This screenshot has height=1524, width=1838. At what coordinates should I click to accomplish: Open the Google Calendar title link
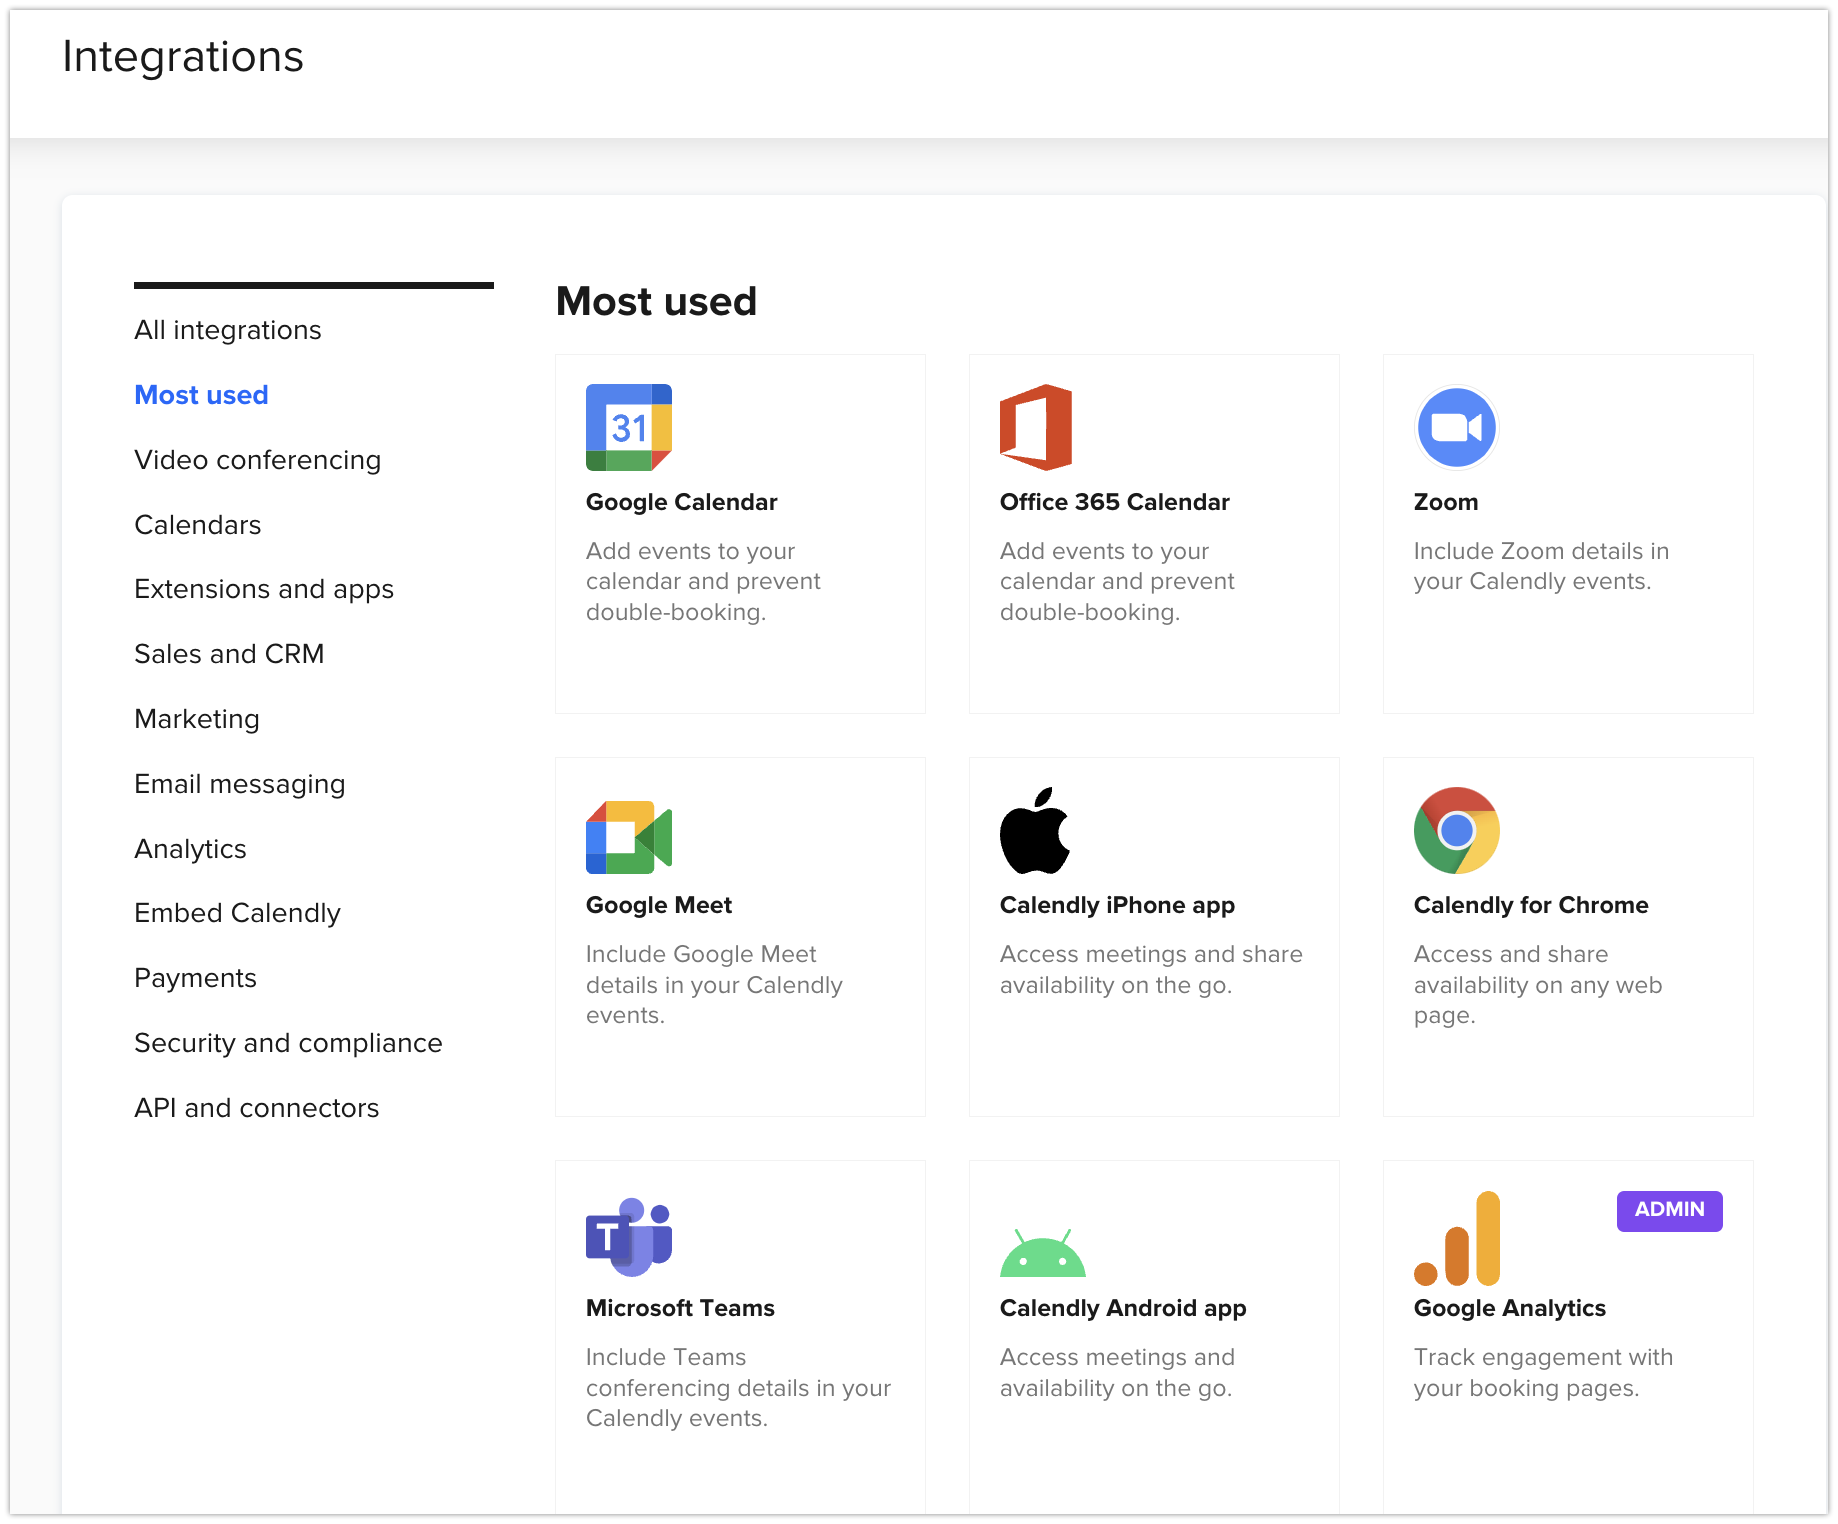(x=682, y=502)
